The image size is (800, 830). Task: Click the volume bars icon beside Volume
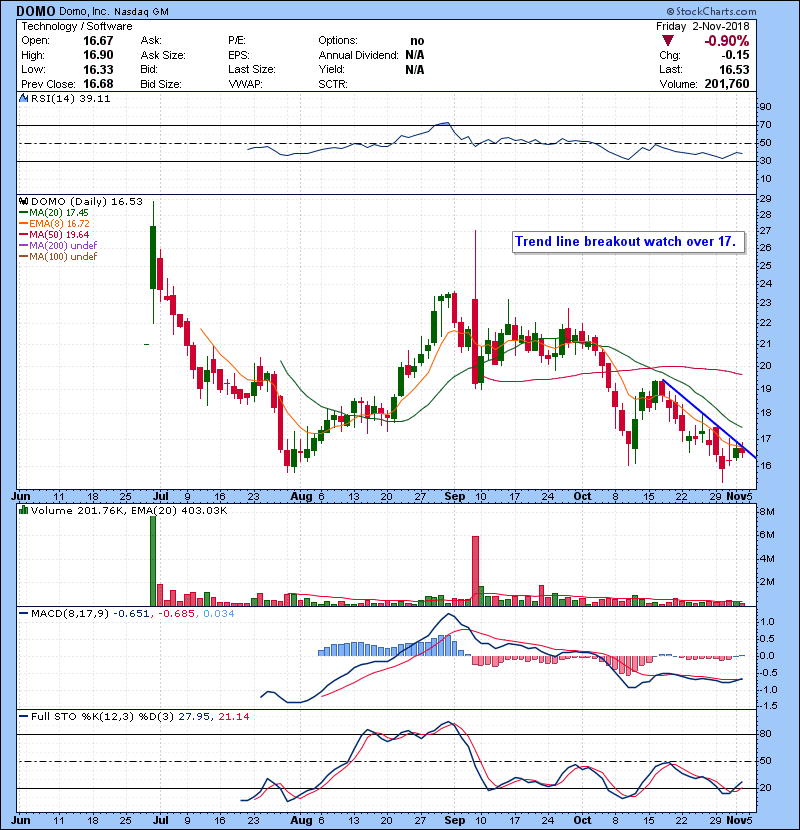point(23,511)
